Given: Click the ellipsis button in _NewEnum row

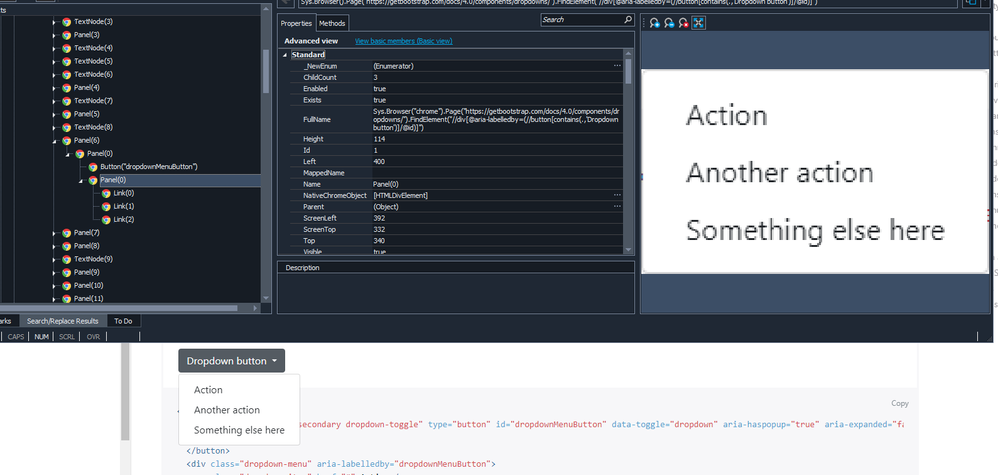Looking at the screenshot, I should 617,65.
